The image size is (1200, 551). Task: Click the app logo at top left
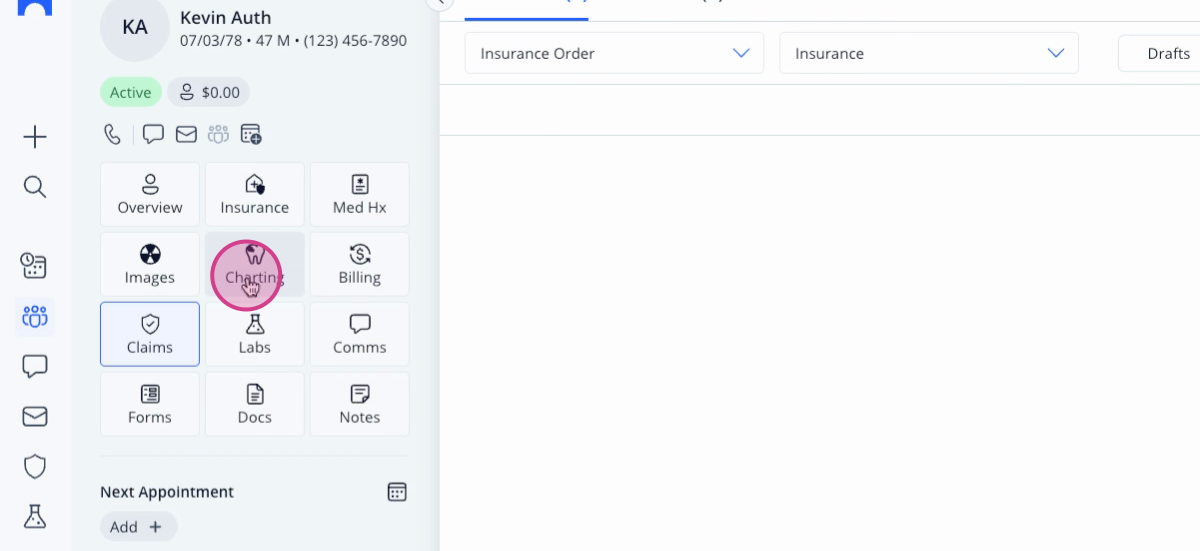(35, 8)
